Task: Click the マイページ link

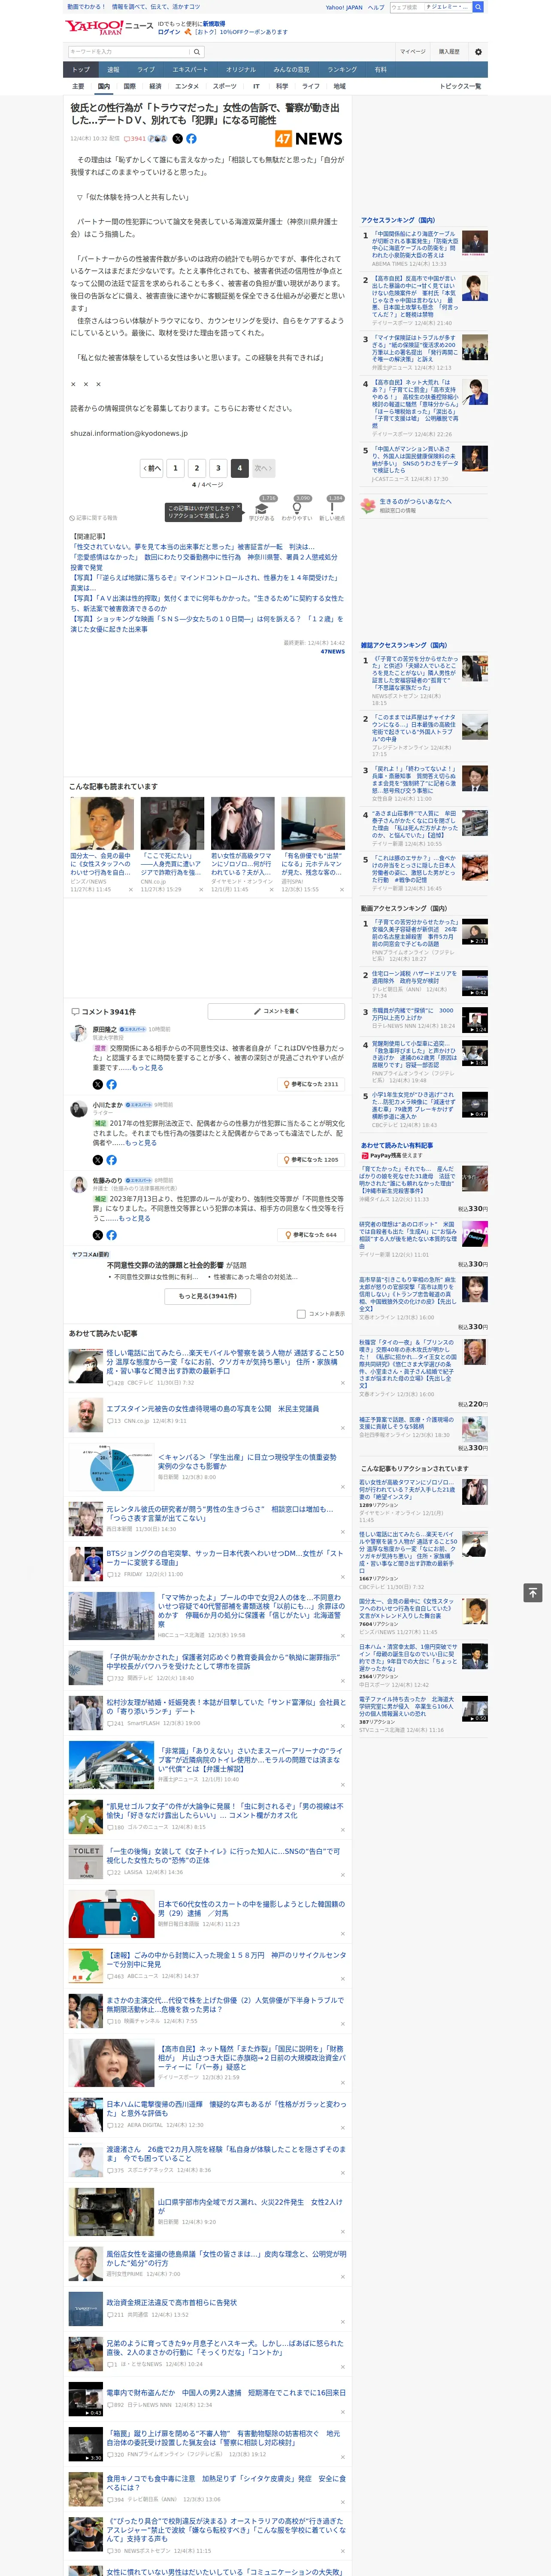Action: [413, 52]
